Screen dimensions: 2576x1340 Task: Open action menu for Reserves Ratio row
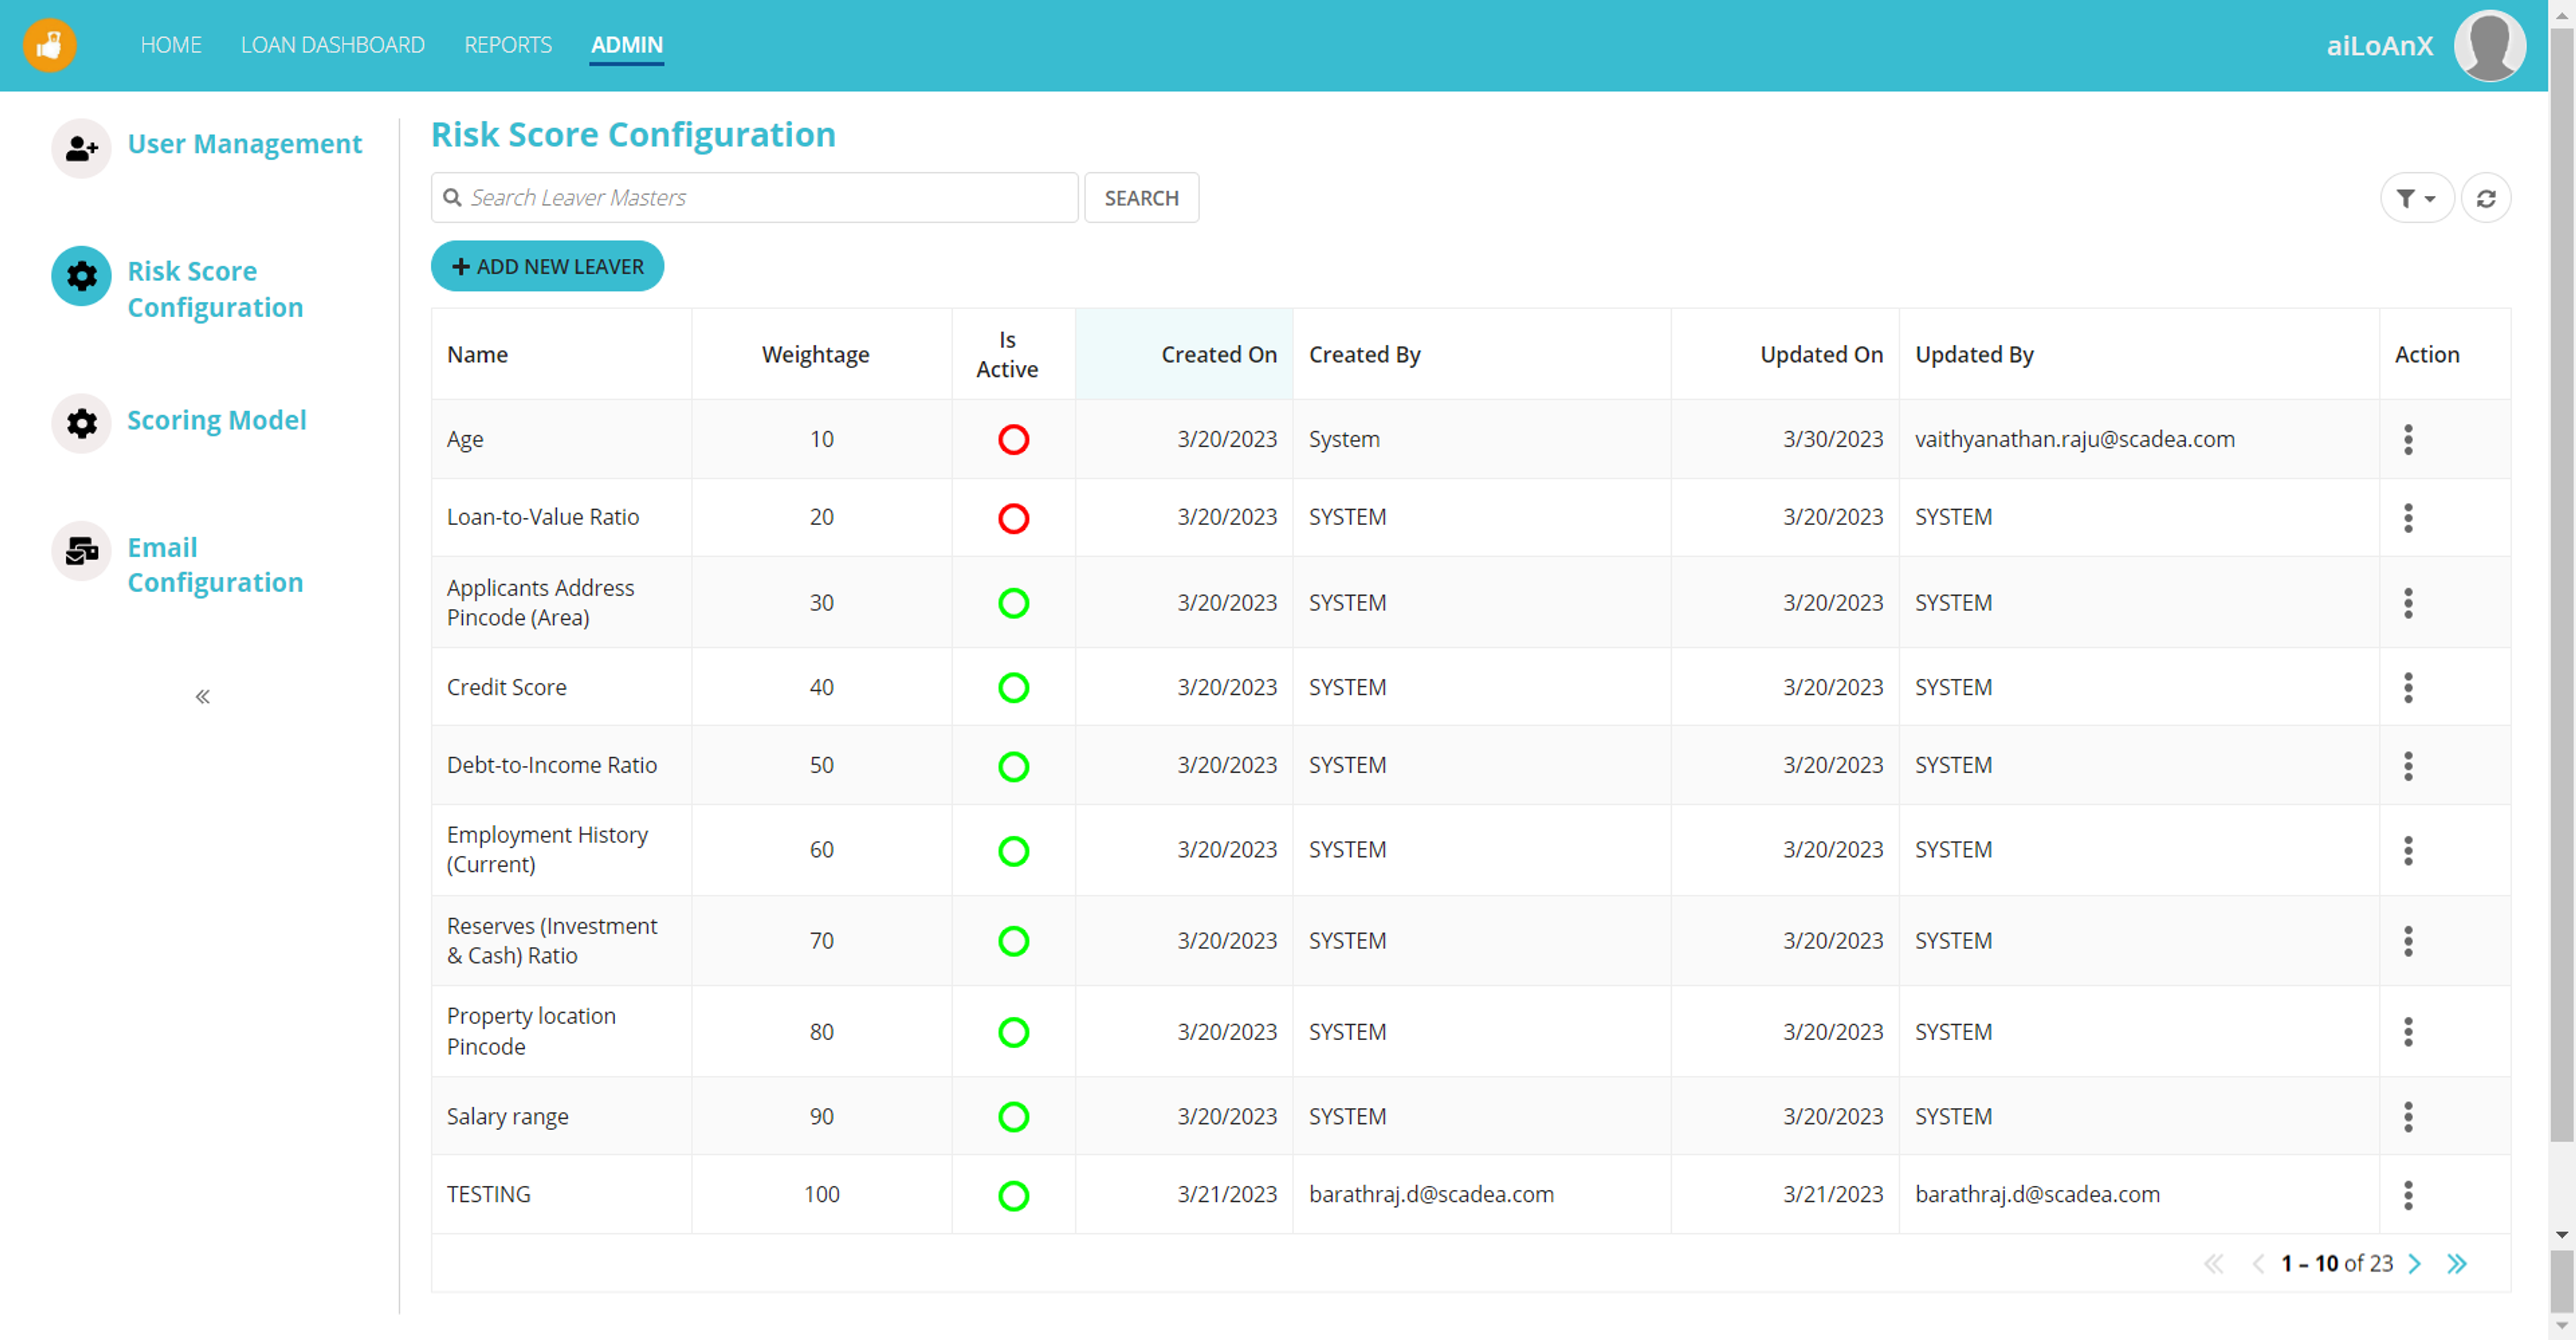pos(2408,941)
